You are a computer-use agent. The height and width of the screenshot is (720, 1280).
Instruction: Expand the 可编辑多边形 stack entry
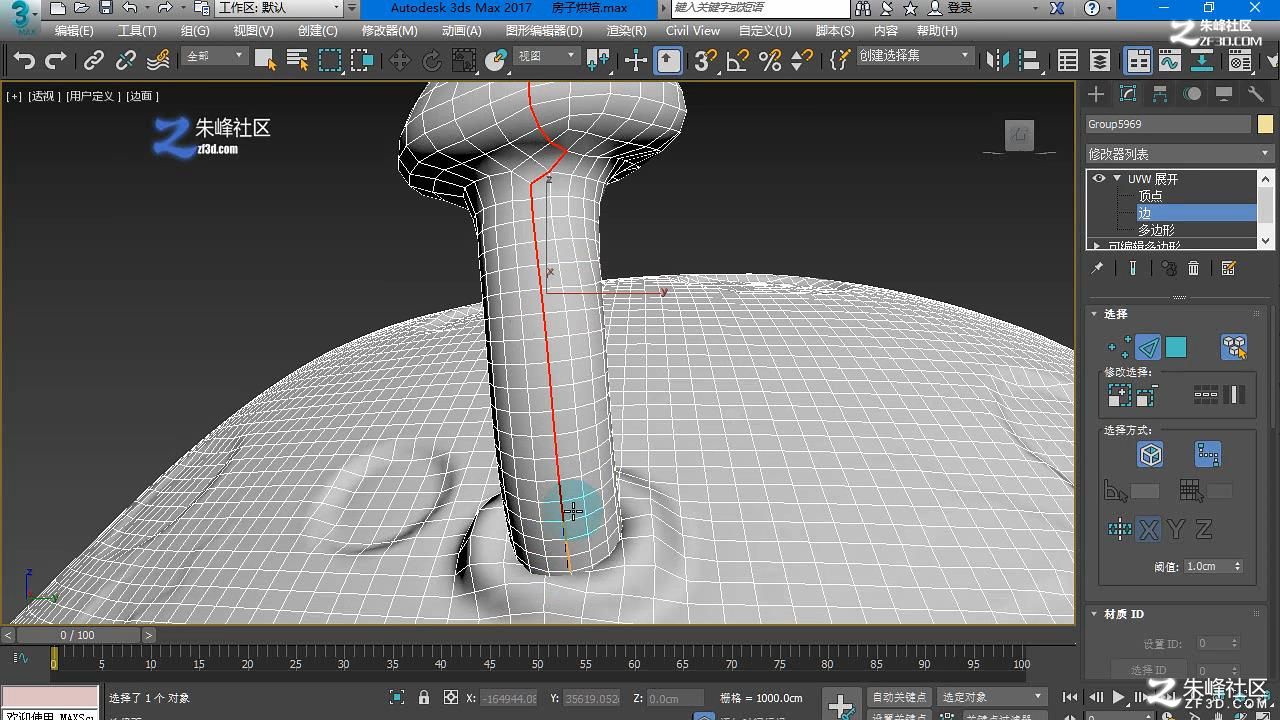coord(1097,245)
